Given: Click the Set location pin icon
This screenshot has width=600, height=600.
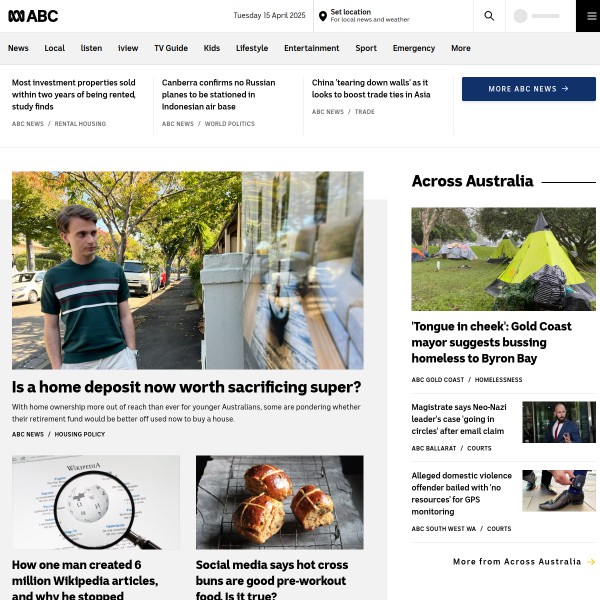Looking at the screenshot, I should tap(323, 16).
